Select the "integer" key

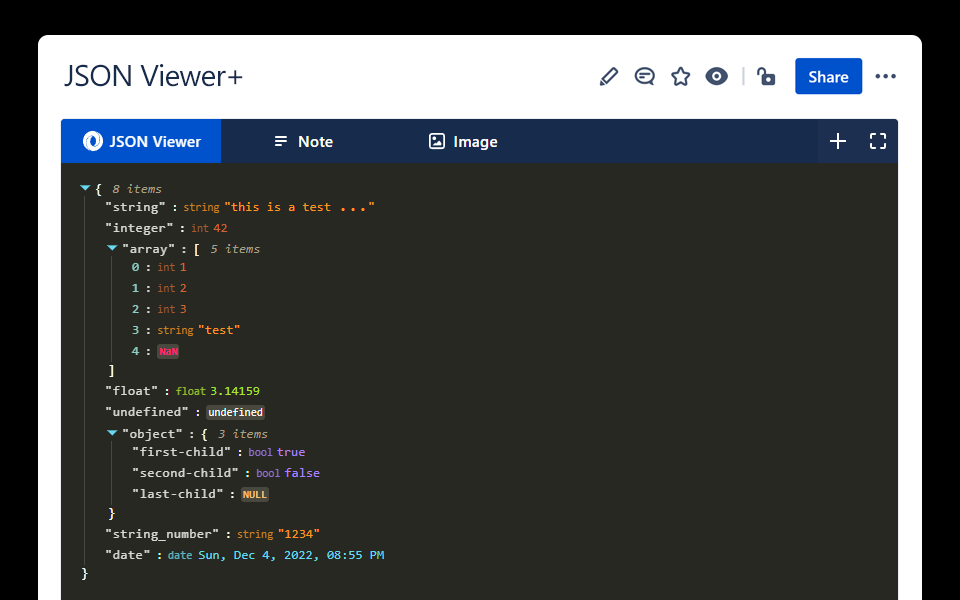point(139,228)
